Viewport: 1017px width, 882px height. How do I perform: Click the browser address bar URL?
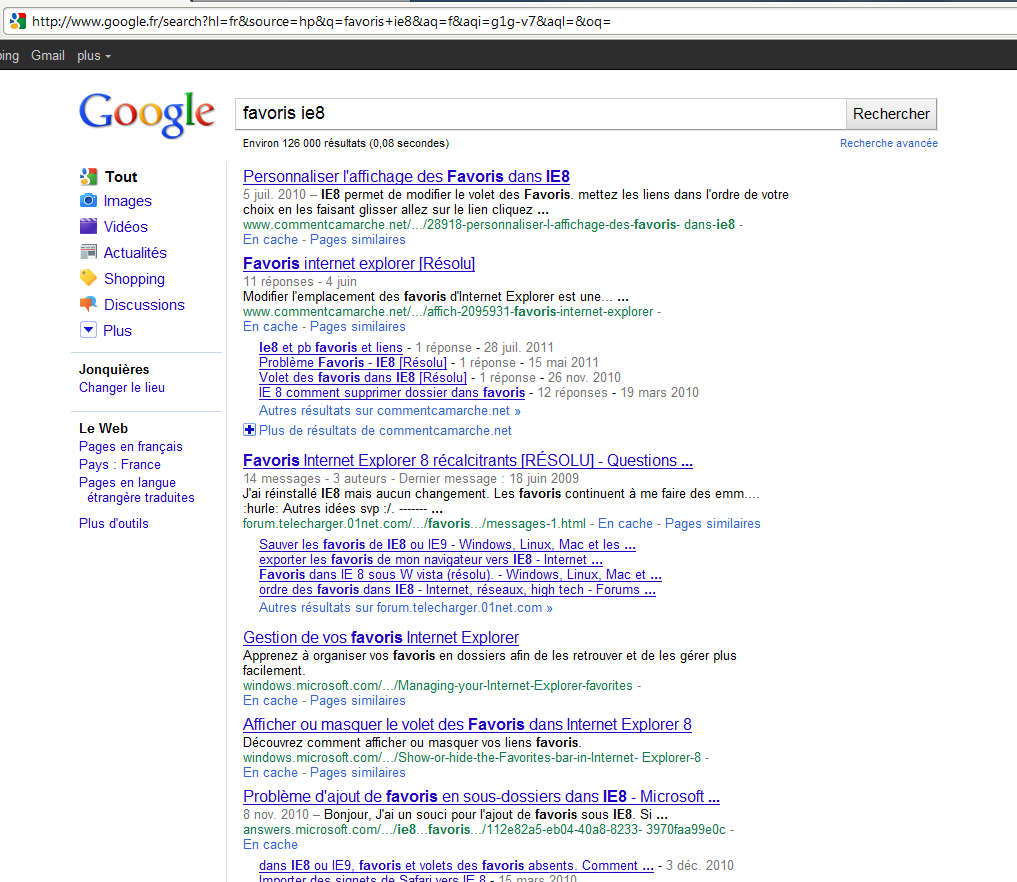point(321,21)
